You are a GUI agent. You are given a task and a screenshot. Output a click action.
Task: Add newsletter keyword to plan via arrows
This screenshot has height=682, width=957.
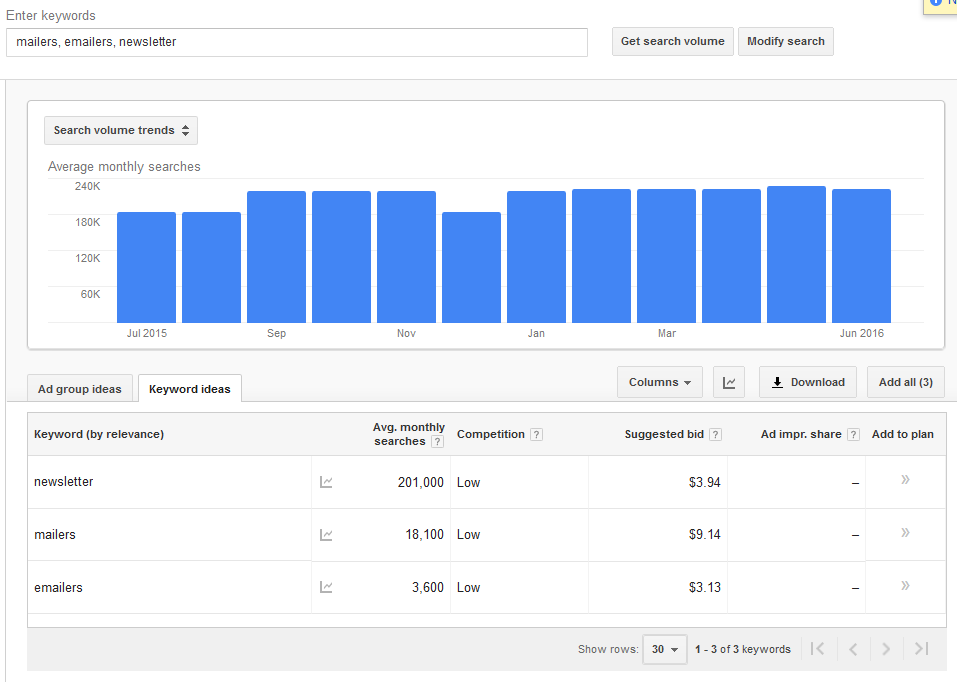pyautogui.click(x=905, y=480)
